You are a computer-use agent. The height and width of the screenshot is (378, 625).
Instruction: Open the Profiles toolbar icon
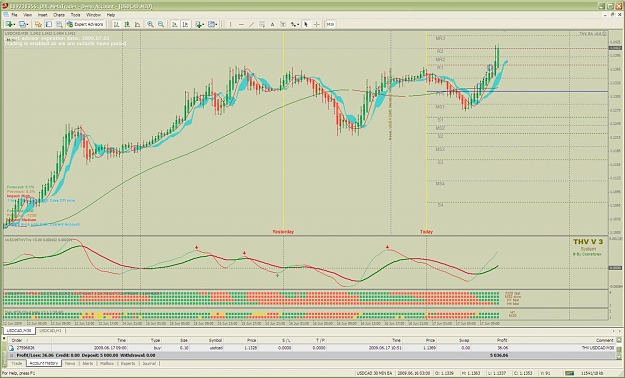(x=22, y=24)
